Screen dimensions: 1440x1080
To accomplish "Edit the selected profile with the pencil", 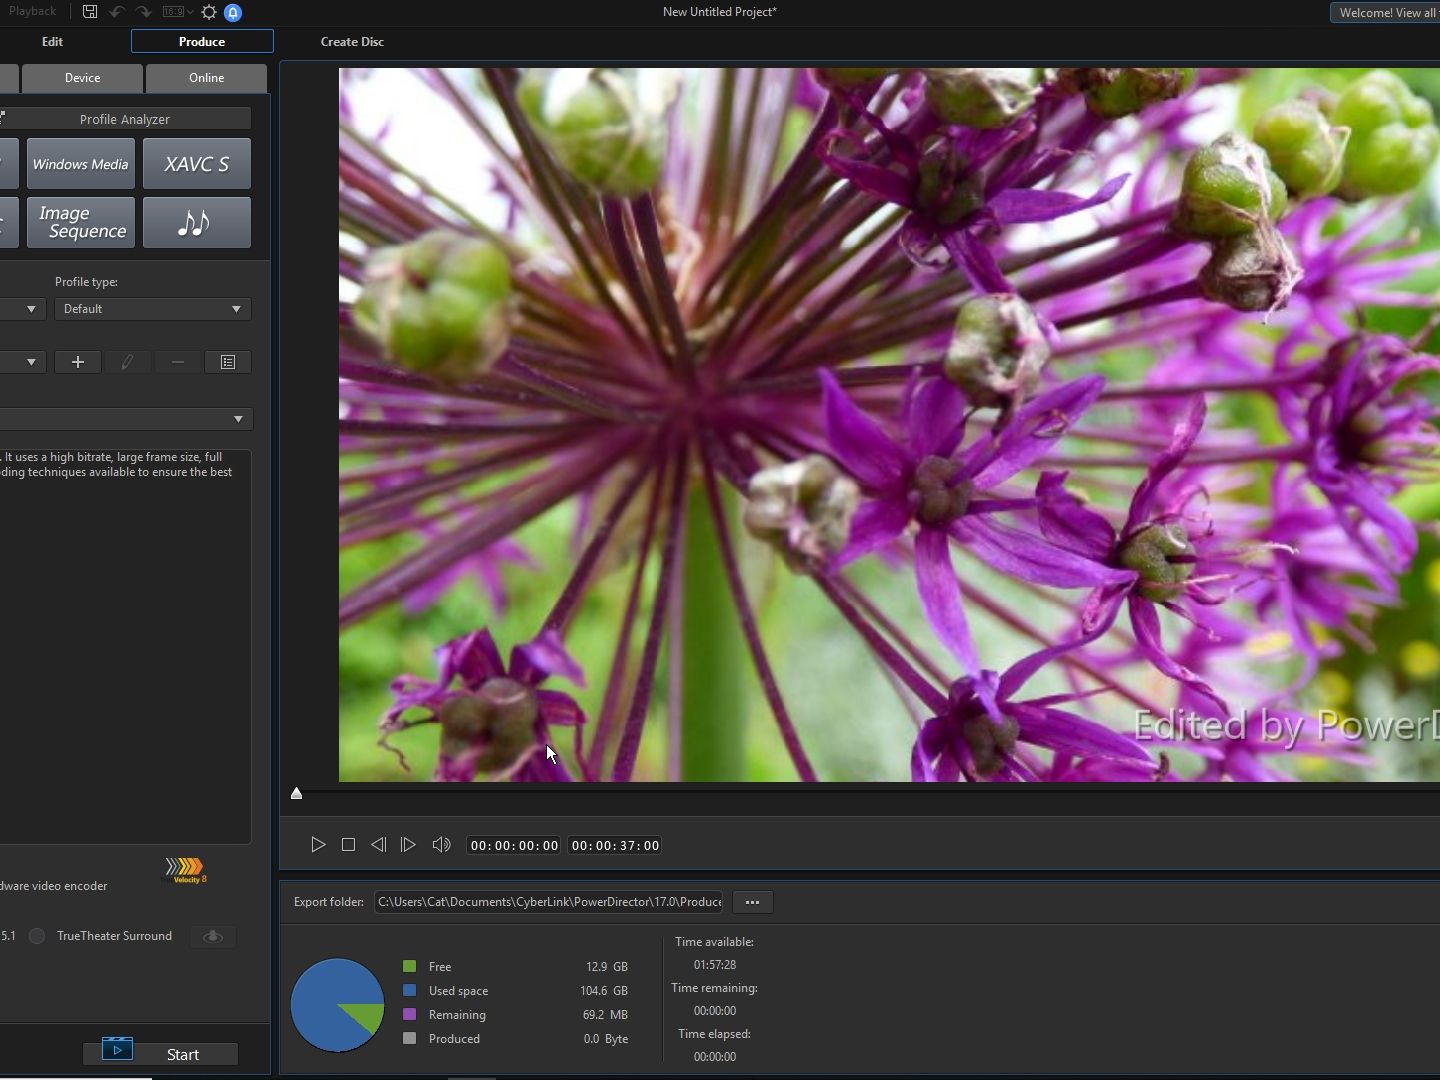I will (127, 362).
